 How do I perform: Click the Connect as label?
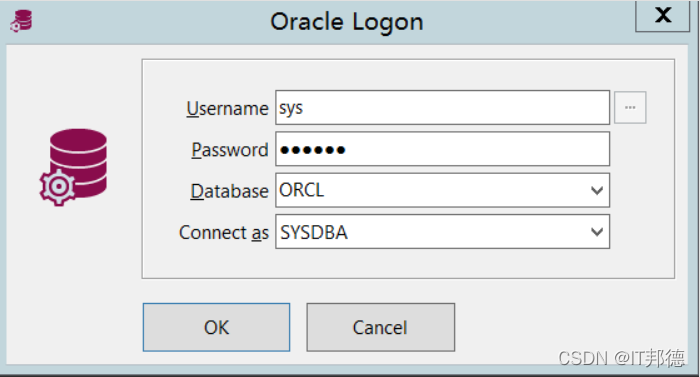click(x=224, y=232)
